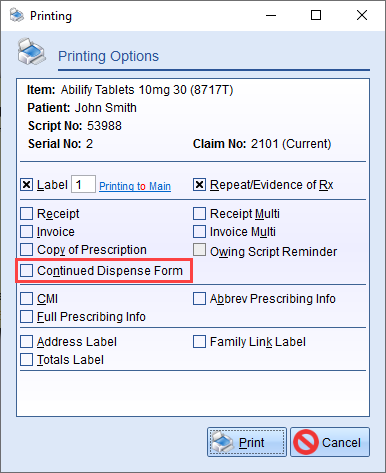386x473 pixels.
Task: Maximize the Printing dialog window
Action: (316, 15)
